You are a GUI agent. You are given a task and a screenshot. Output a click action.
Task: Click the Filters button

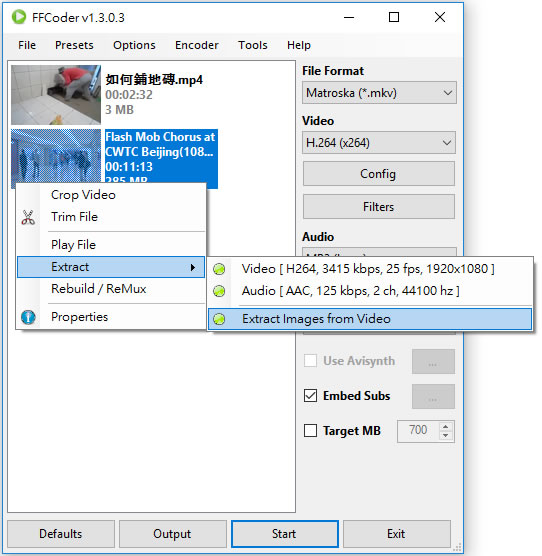(x=379, y=207)
